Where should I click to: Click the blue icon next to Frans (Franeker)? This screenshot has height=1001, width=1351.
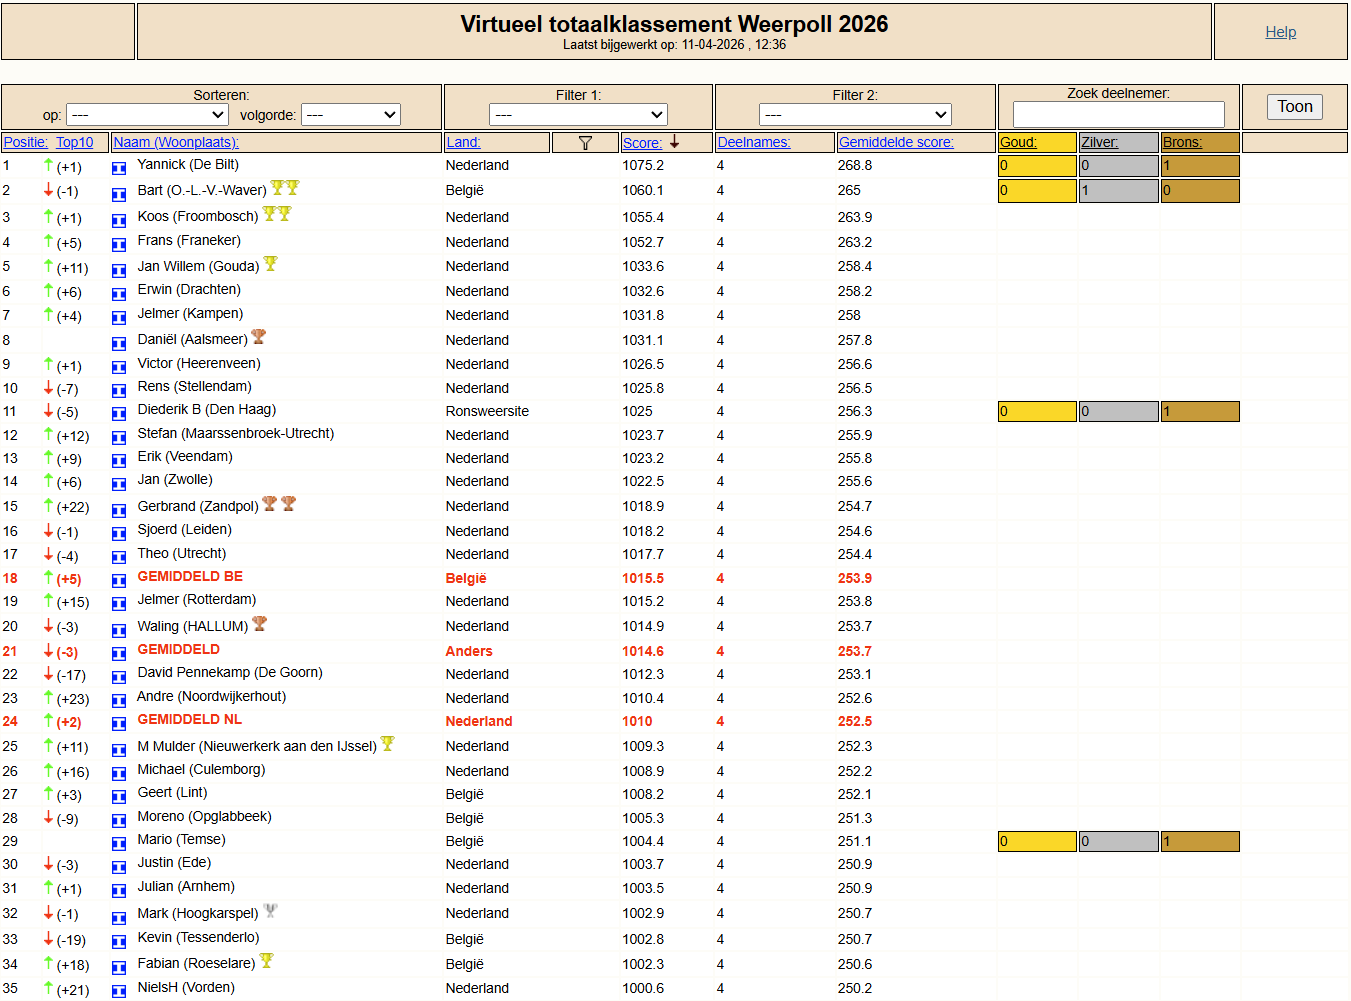[119, 244]
